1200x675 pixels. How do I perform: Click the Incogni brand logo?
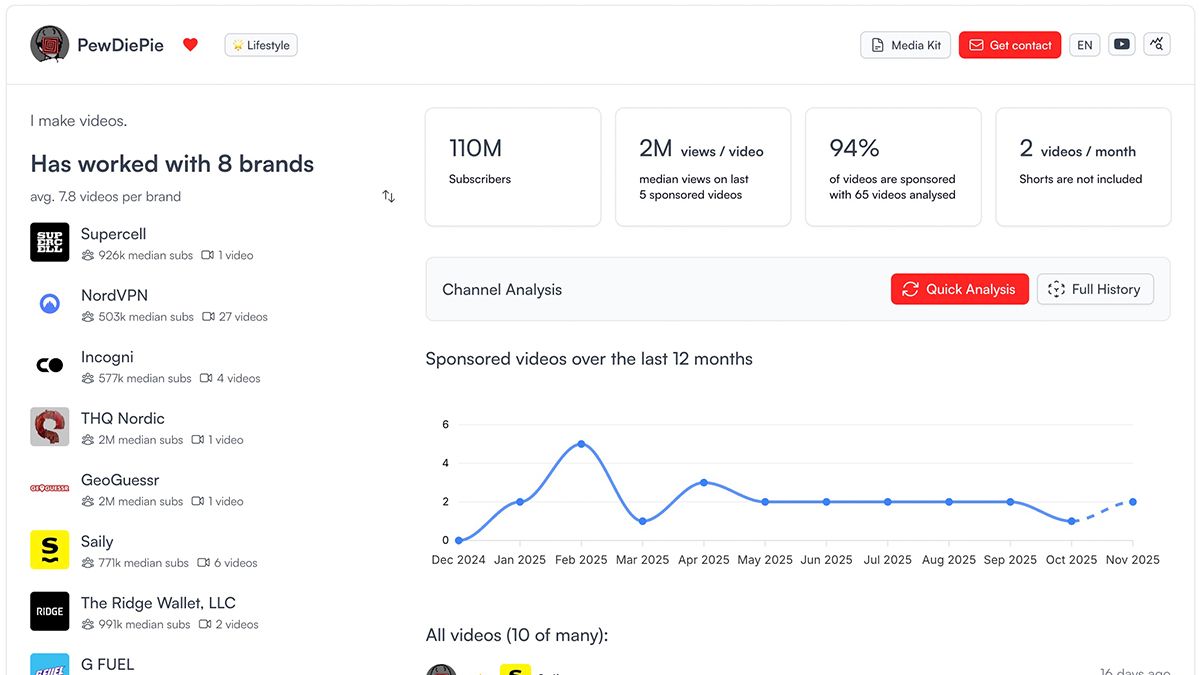point(49,366)
